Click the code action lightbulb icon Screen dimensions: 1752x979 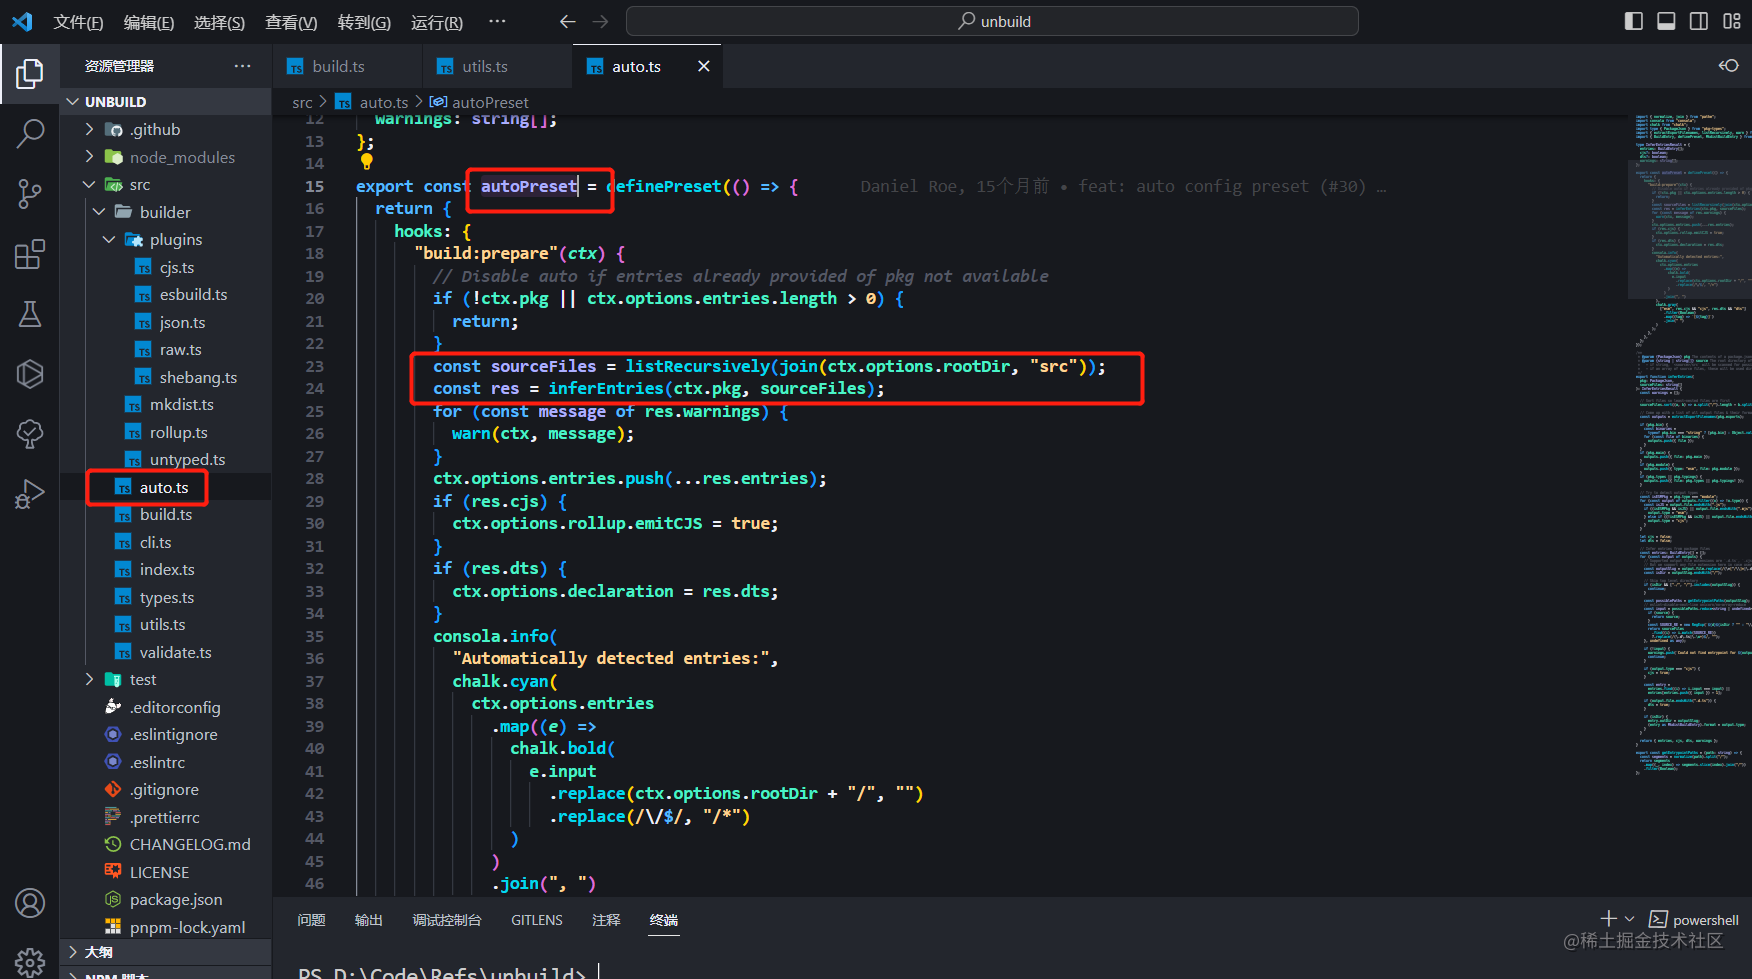(366, 162)
